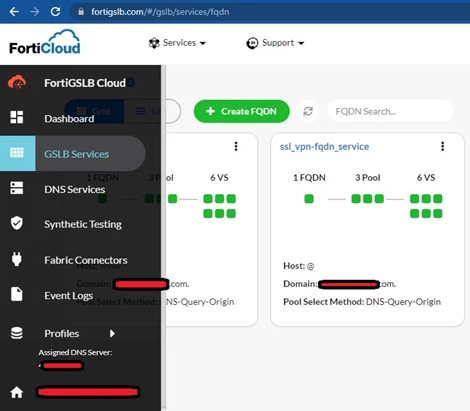Refresh the FQDN list with the reload icon

(x=308, y=111)
